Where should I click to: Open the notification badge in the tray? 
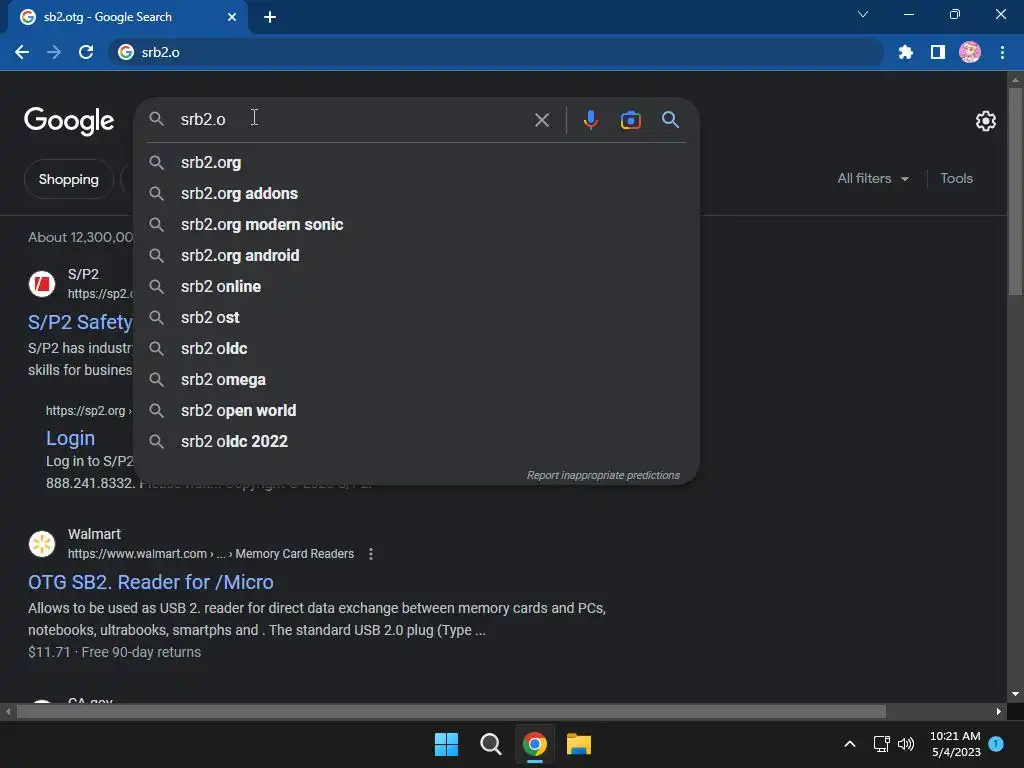[996, 744]
